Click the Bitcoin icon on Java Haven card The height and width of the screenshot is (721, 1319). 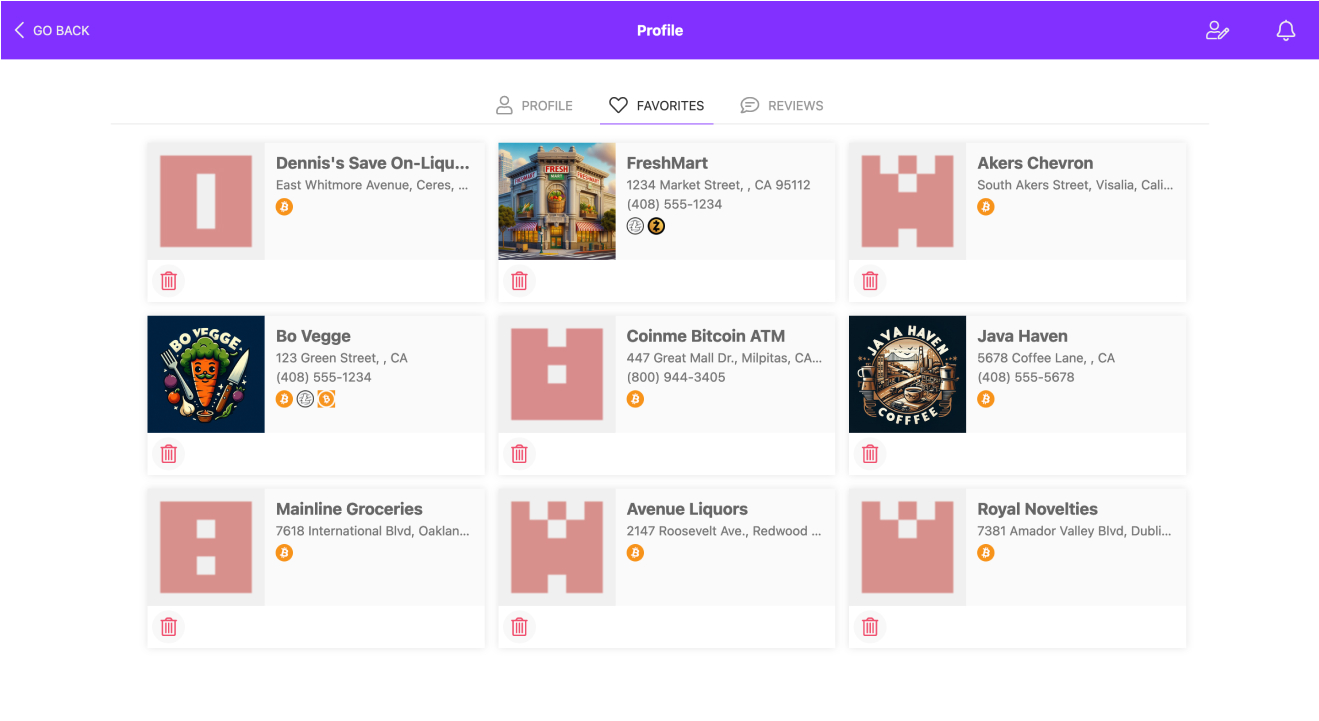pyautogui.click(x=986, y=399)
